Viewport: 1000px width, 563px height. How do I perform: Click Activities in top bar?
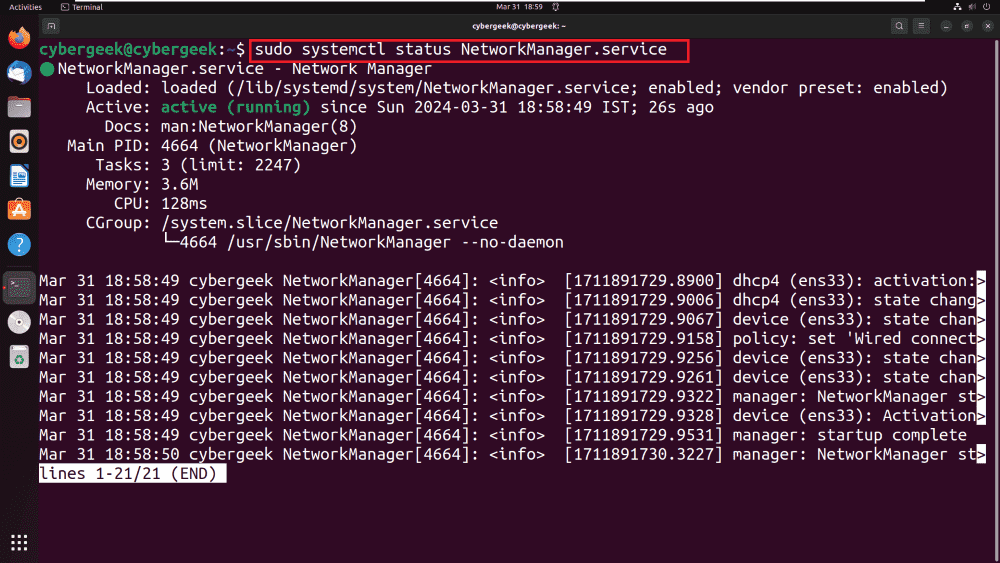25,7
